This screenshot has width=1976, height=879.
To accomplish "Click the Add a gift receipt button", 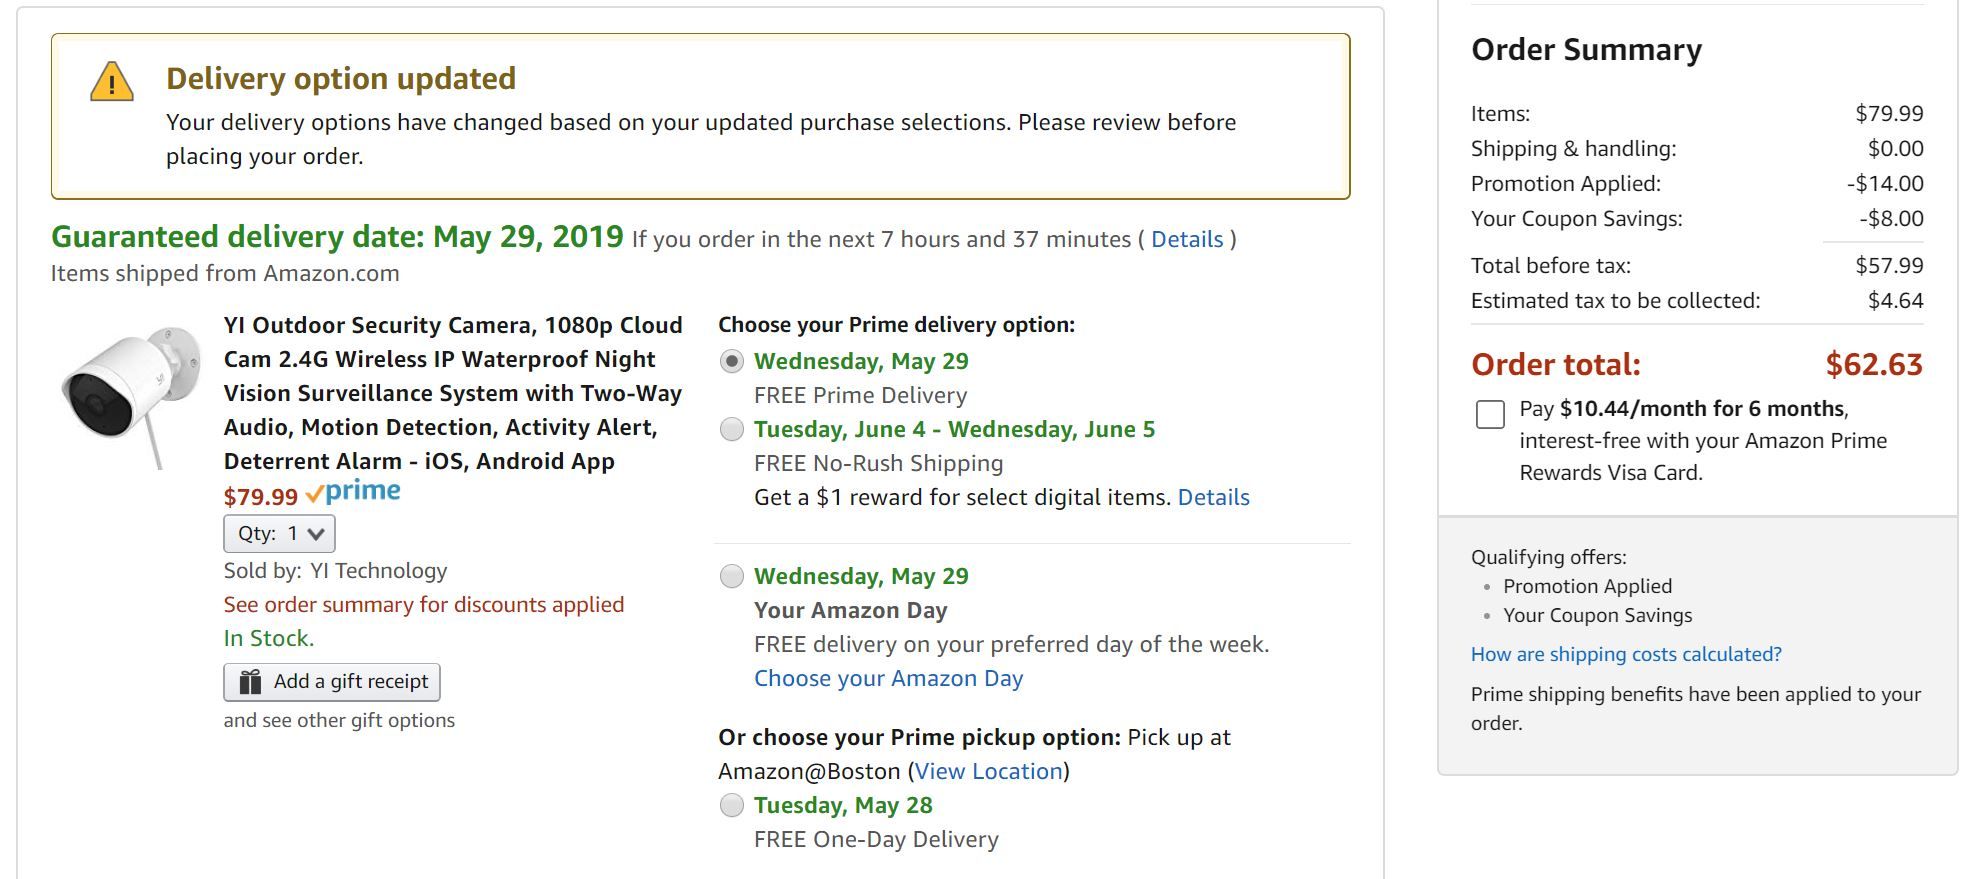I will click(333, 681).
